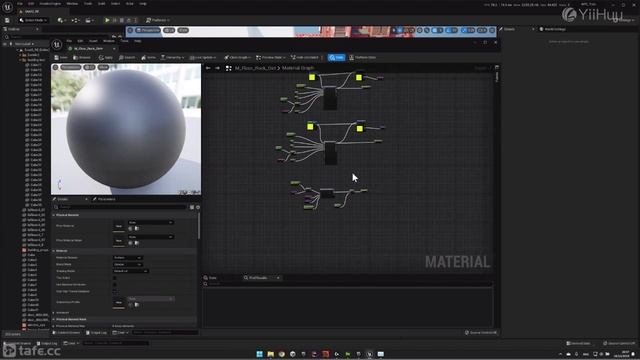Open the Phys Material asset dropdown

[x=150, y=222]
